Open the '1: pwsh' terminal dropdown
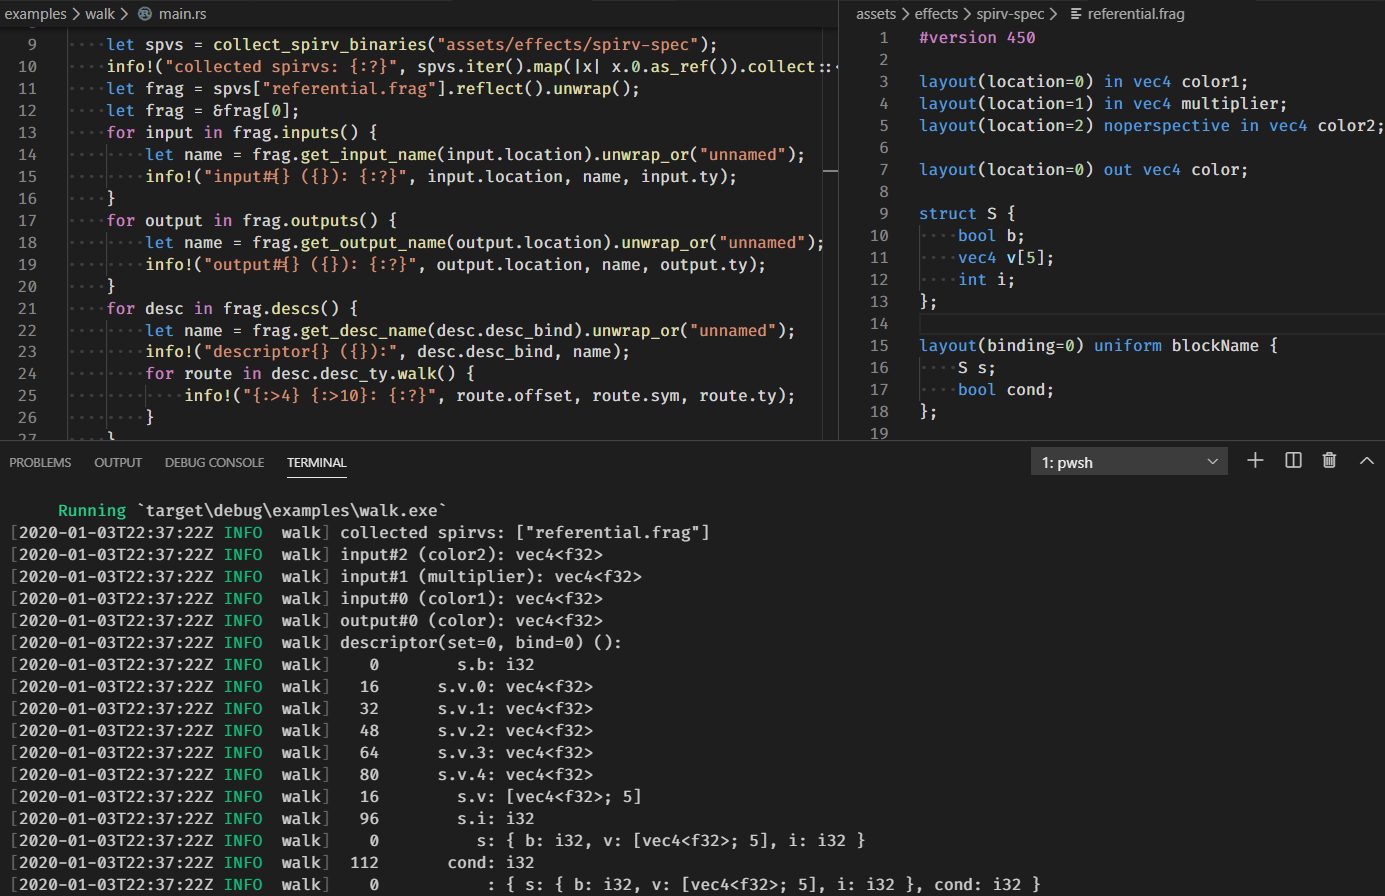 coord(1129,462)
